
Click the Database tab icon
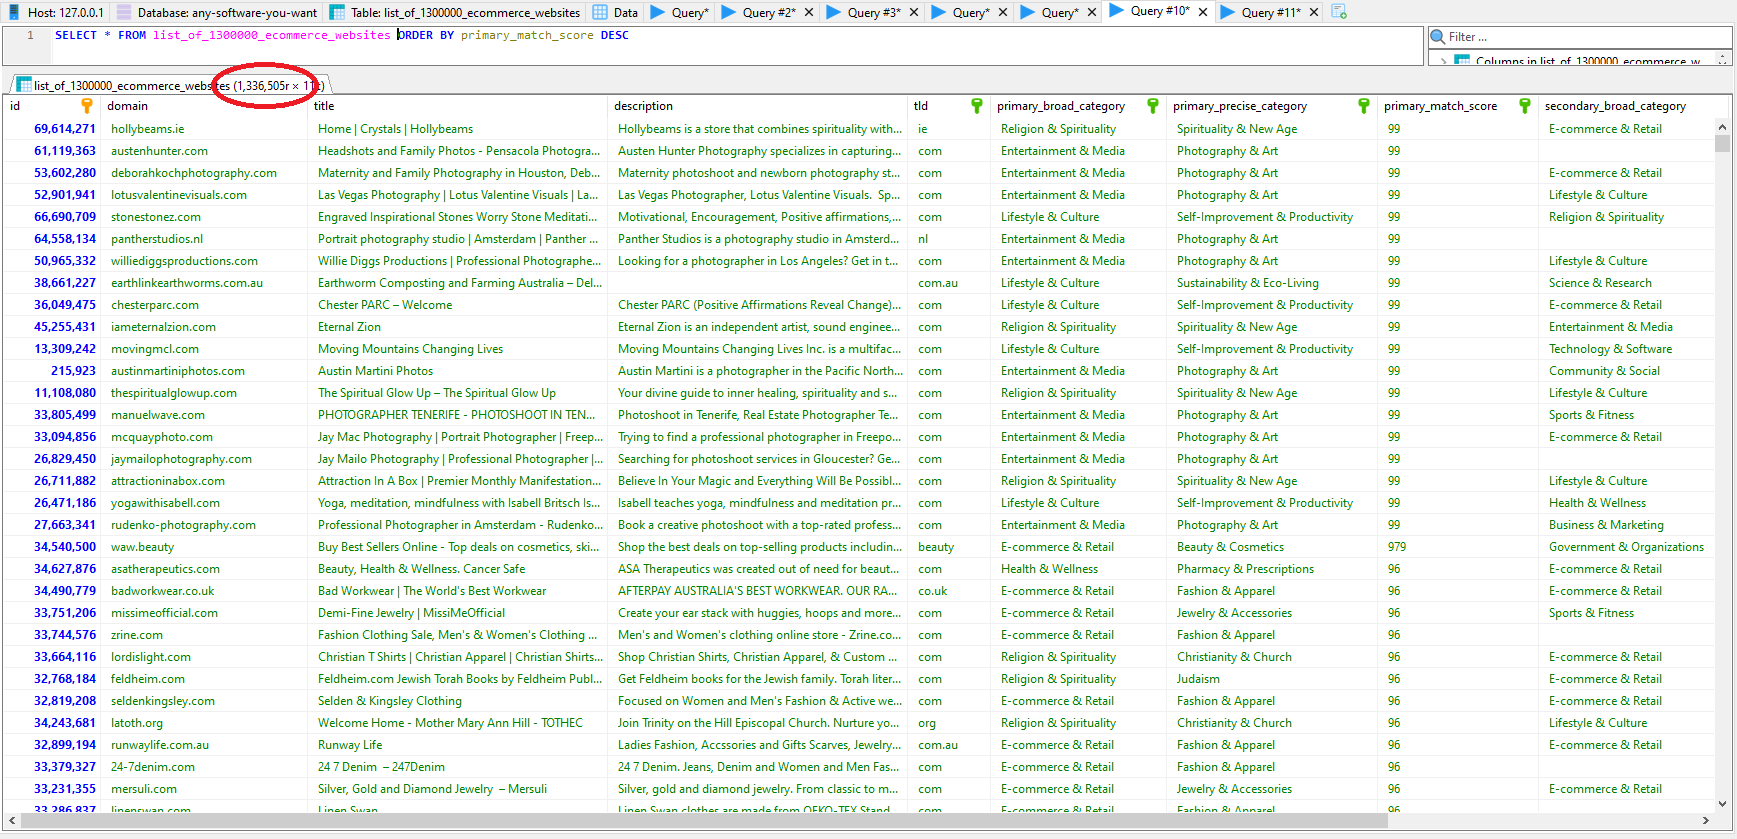click(x=124, y=12)
